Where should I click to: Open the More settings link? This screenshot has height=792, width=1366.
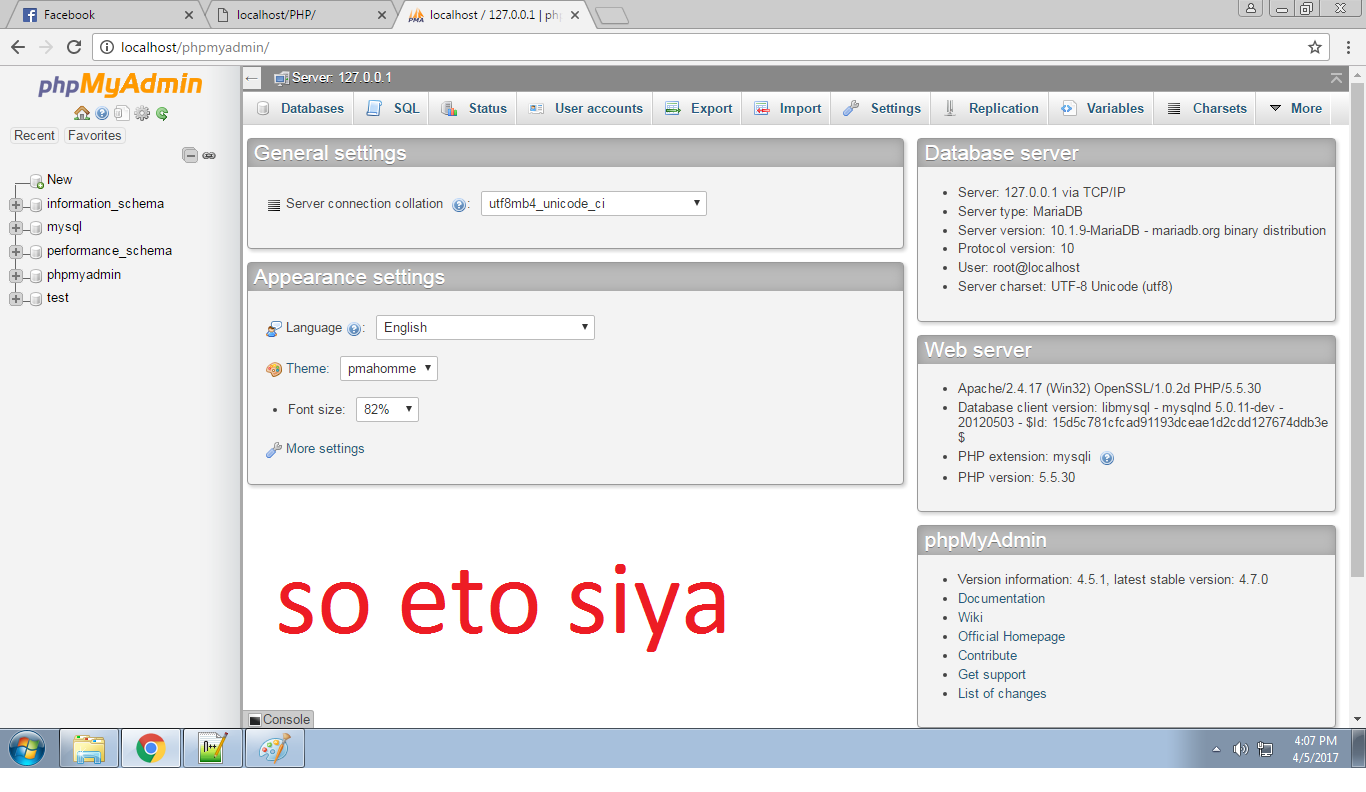click(x=323, y=449)
